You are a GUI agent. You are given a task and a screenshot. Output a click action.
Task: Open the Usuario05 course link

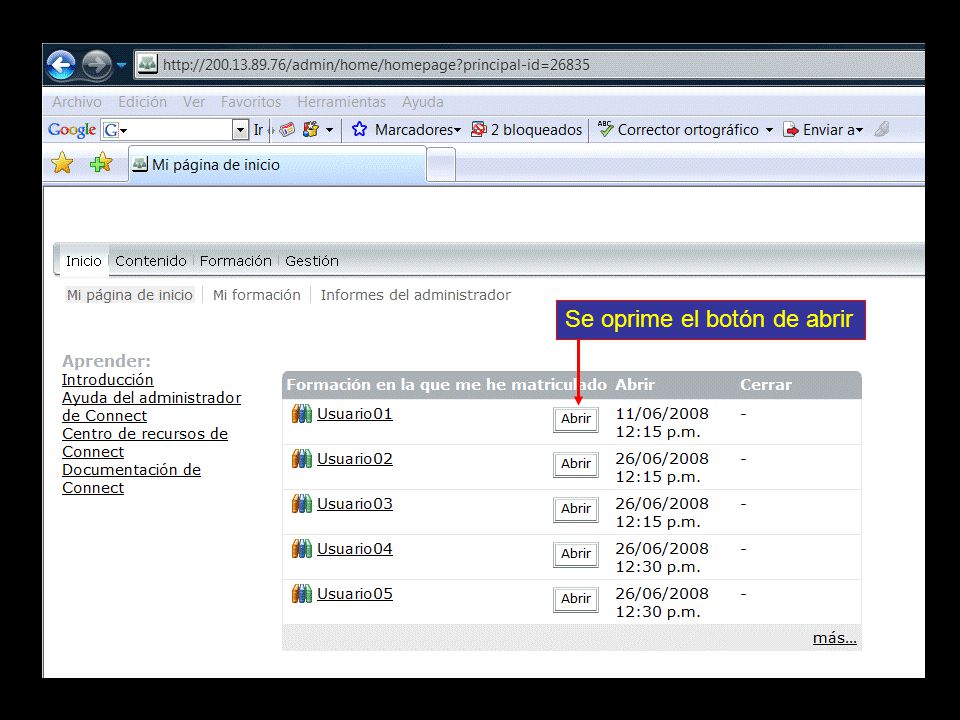click(354, 594)
